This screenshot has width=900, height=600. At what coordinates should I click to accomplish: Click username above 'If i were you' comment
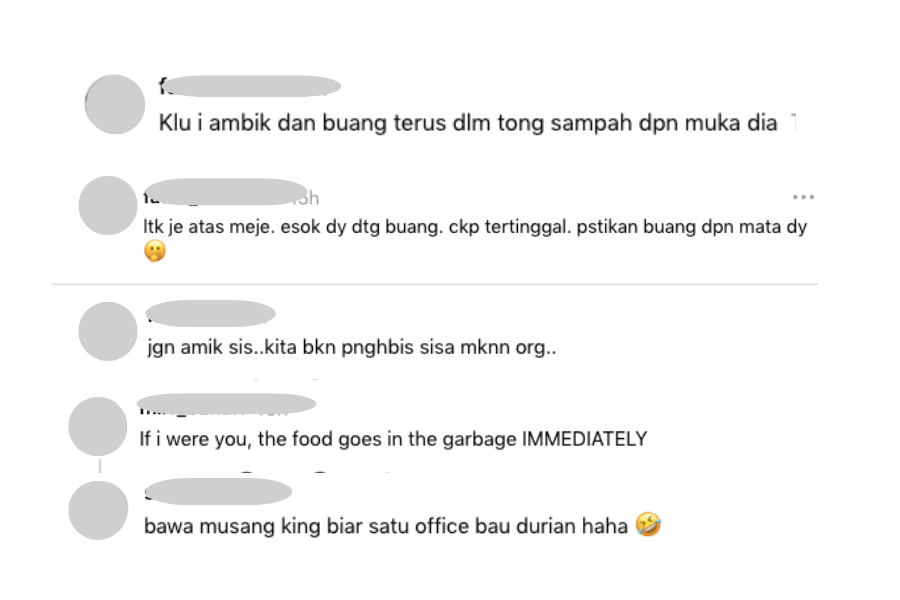(x=227, y=406)
